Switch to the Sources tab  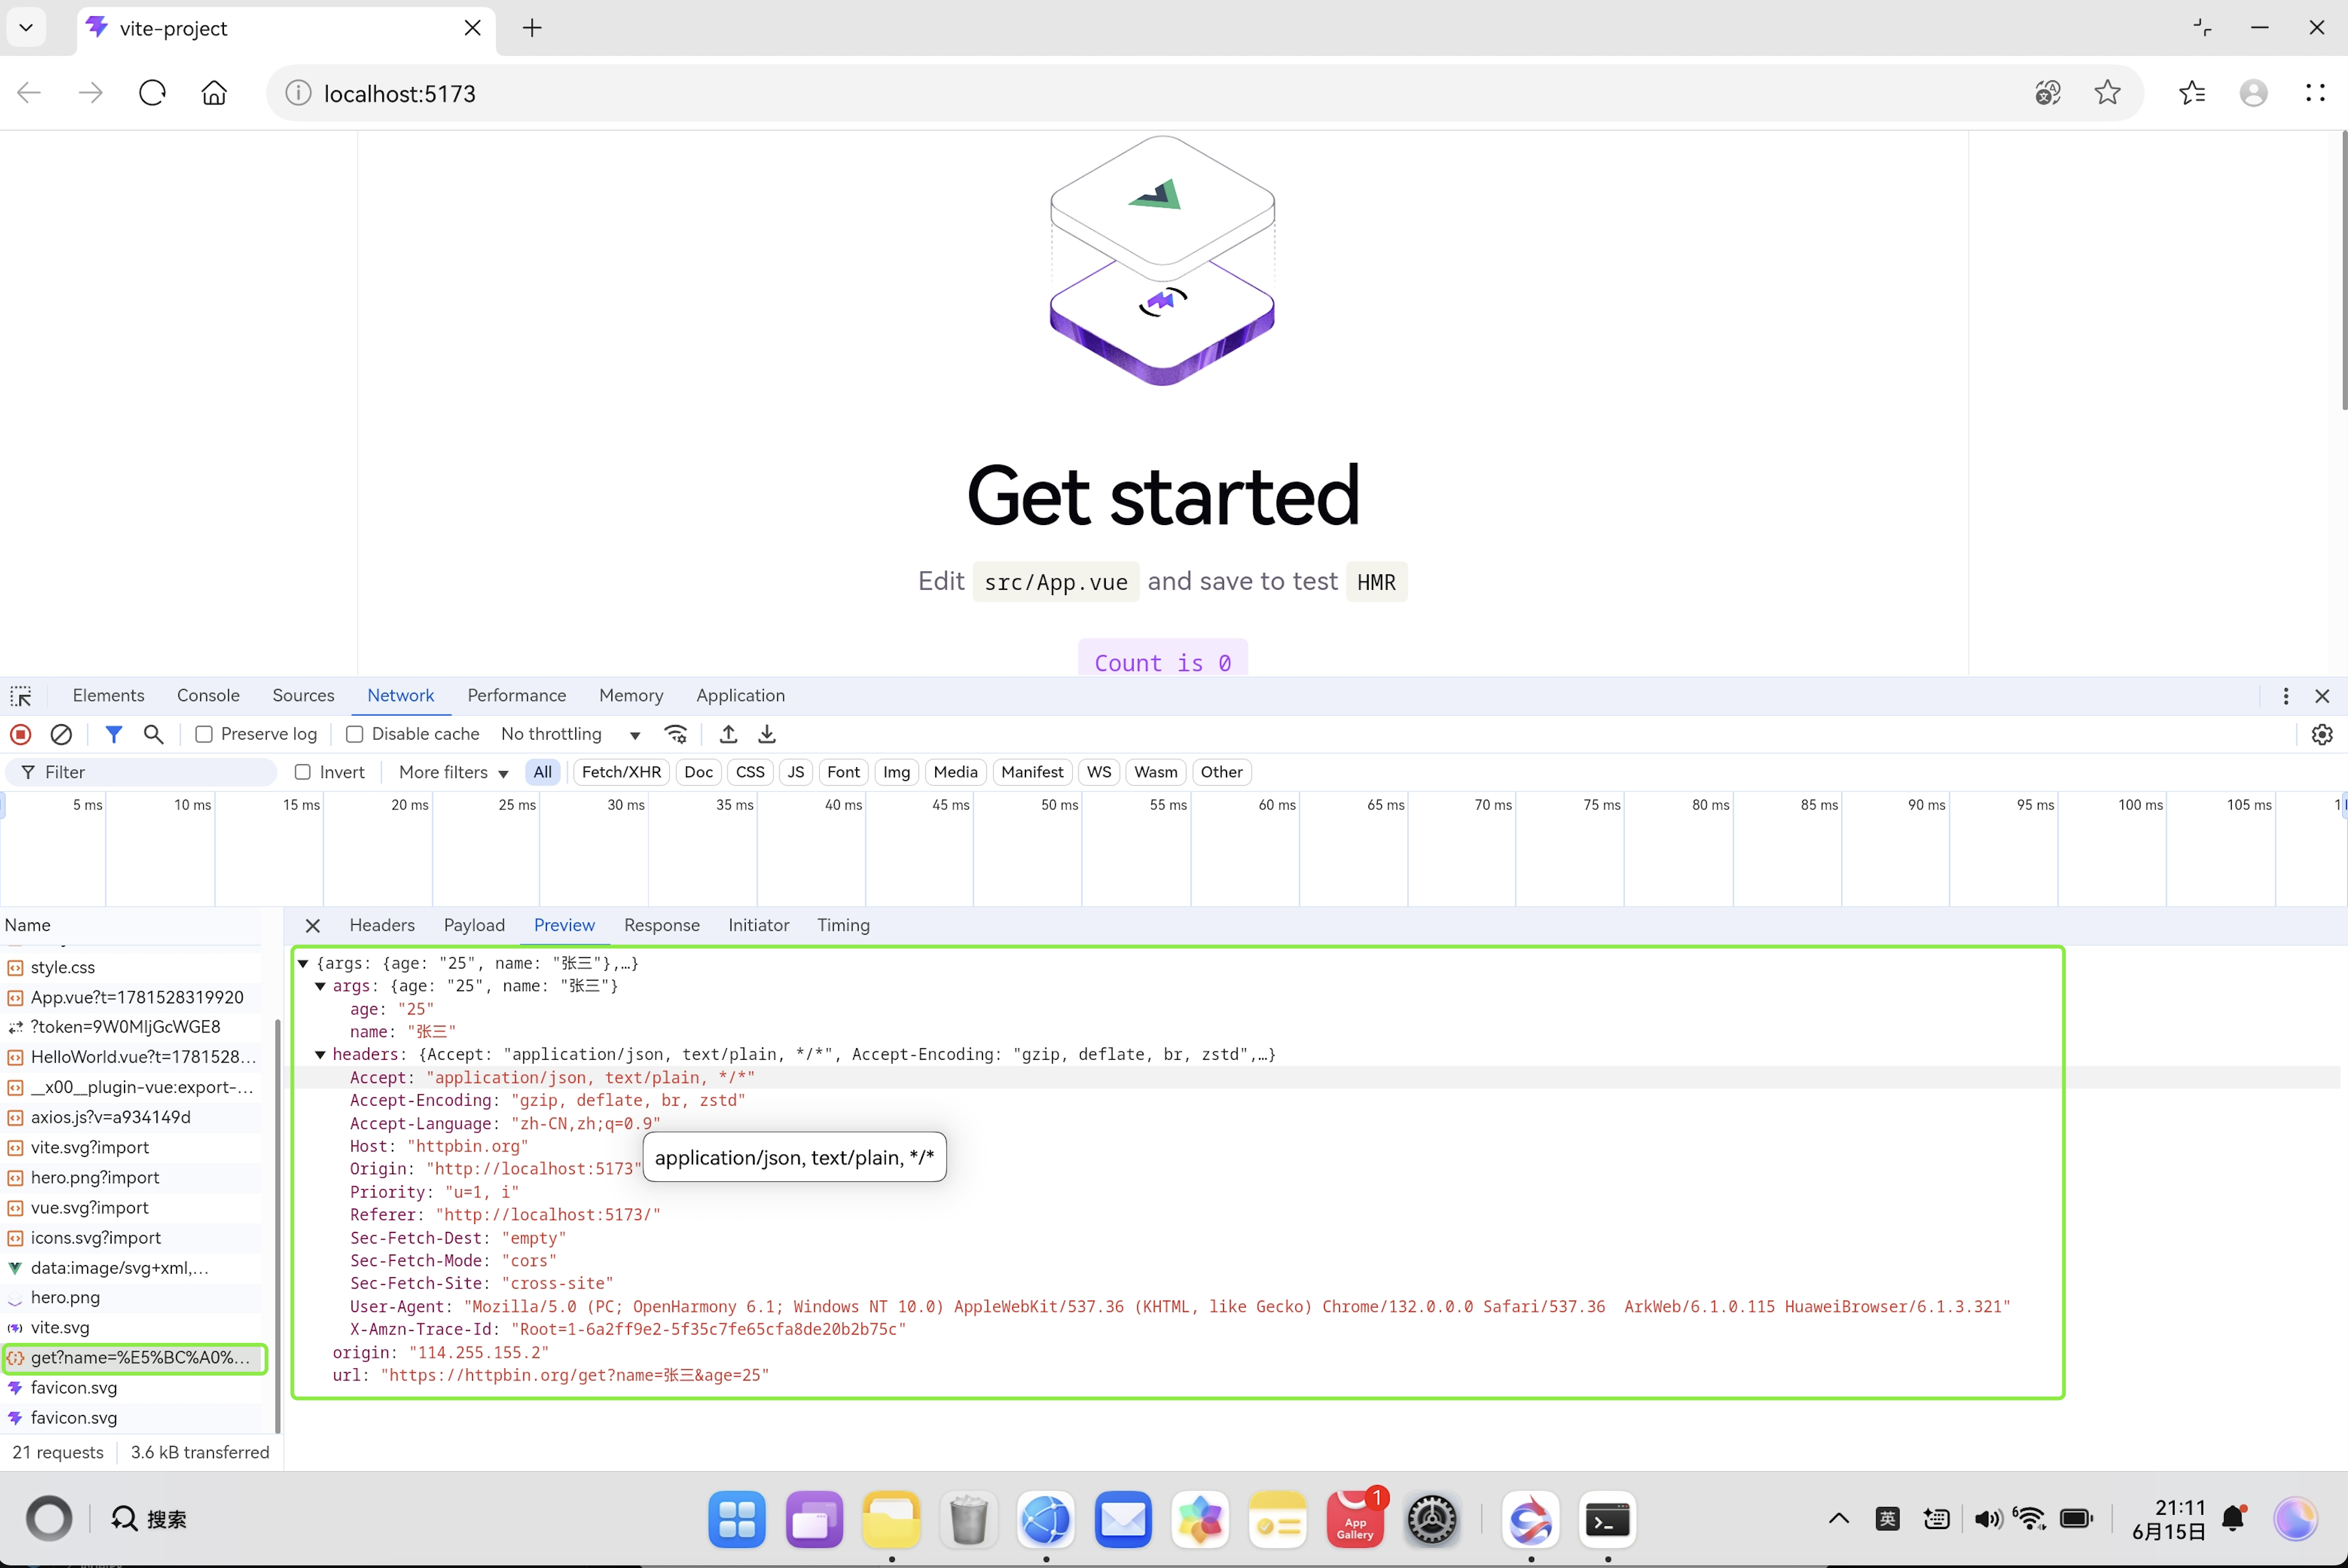pyautogui.click(x=303, y=696)
